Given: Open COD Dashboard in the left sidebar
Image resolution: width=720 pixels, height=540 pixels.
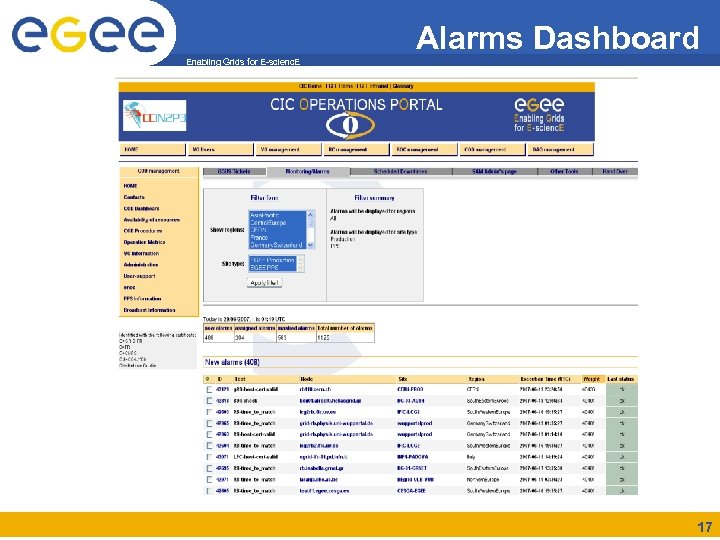Looking at the screenshot, I should tap(141, 209).
